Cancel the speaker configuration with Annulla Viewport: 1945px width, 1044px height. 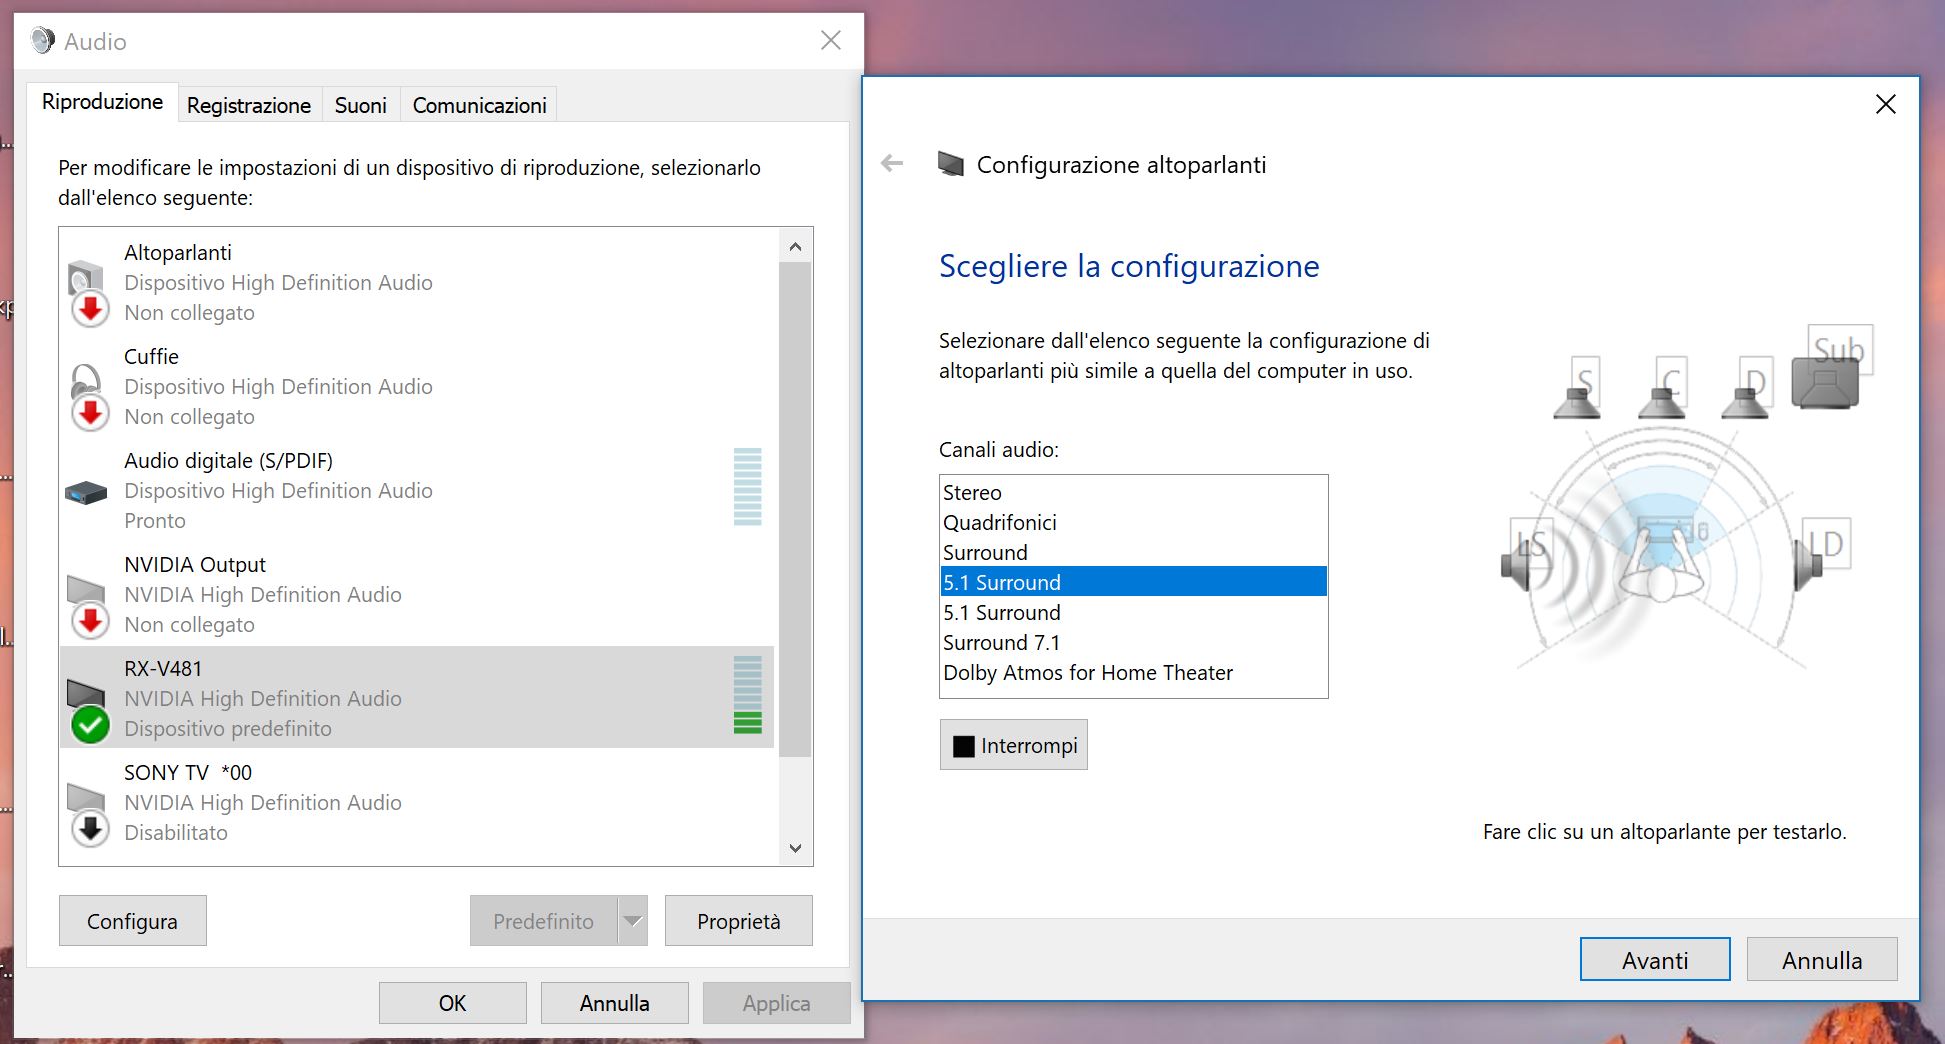[1822, 960]
